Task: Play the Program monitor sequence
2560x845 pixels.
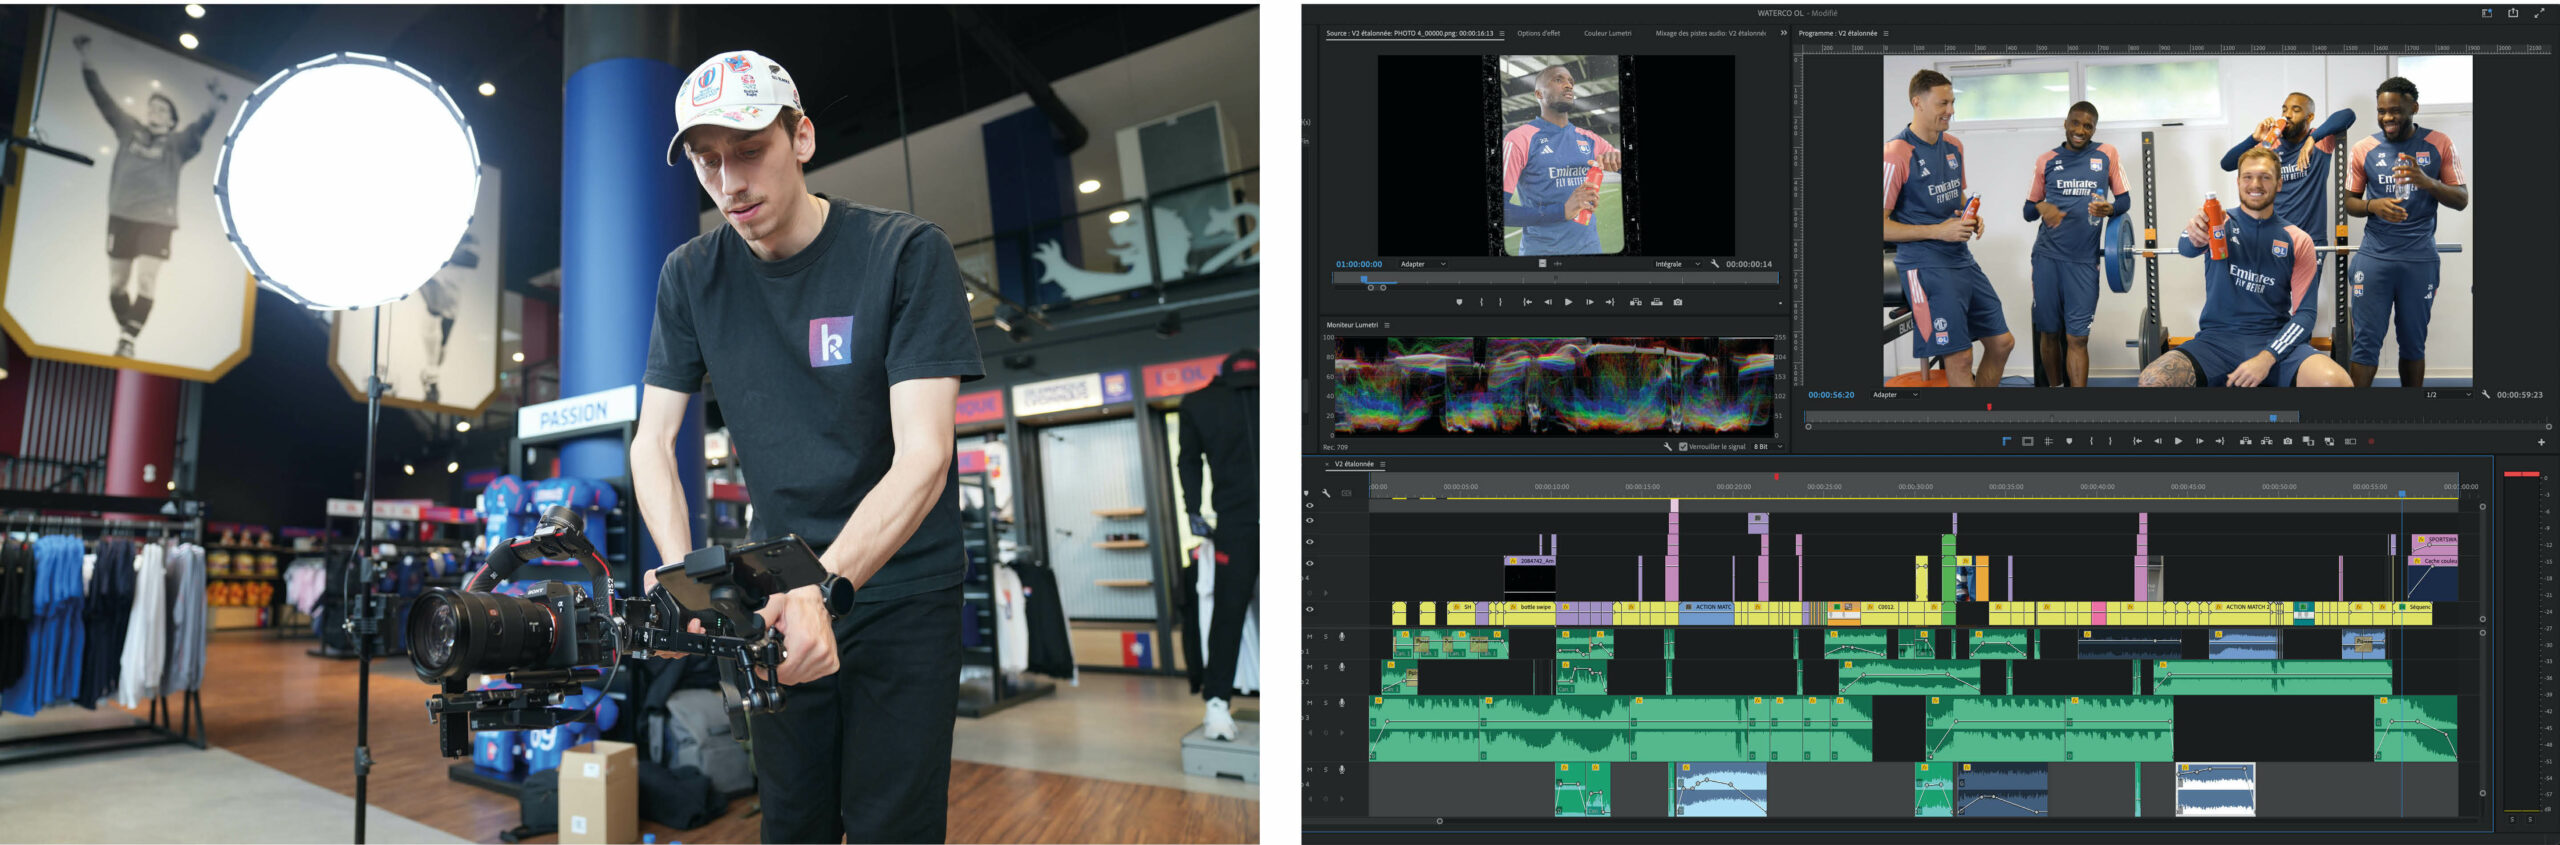Action: point(2178,441)
